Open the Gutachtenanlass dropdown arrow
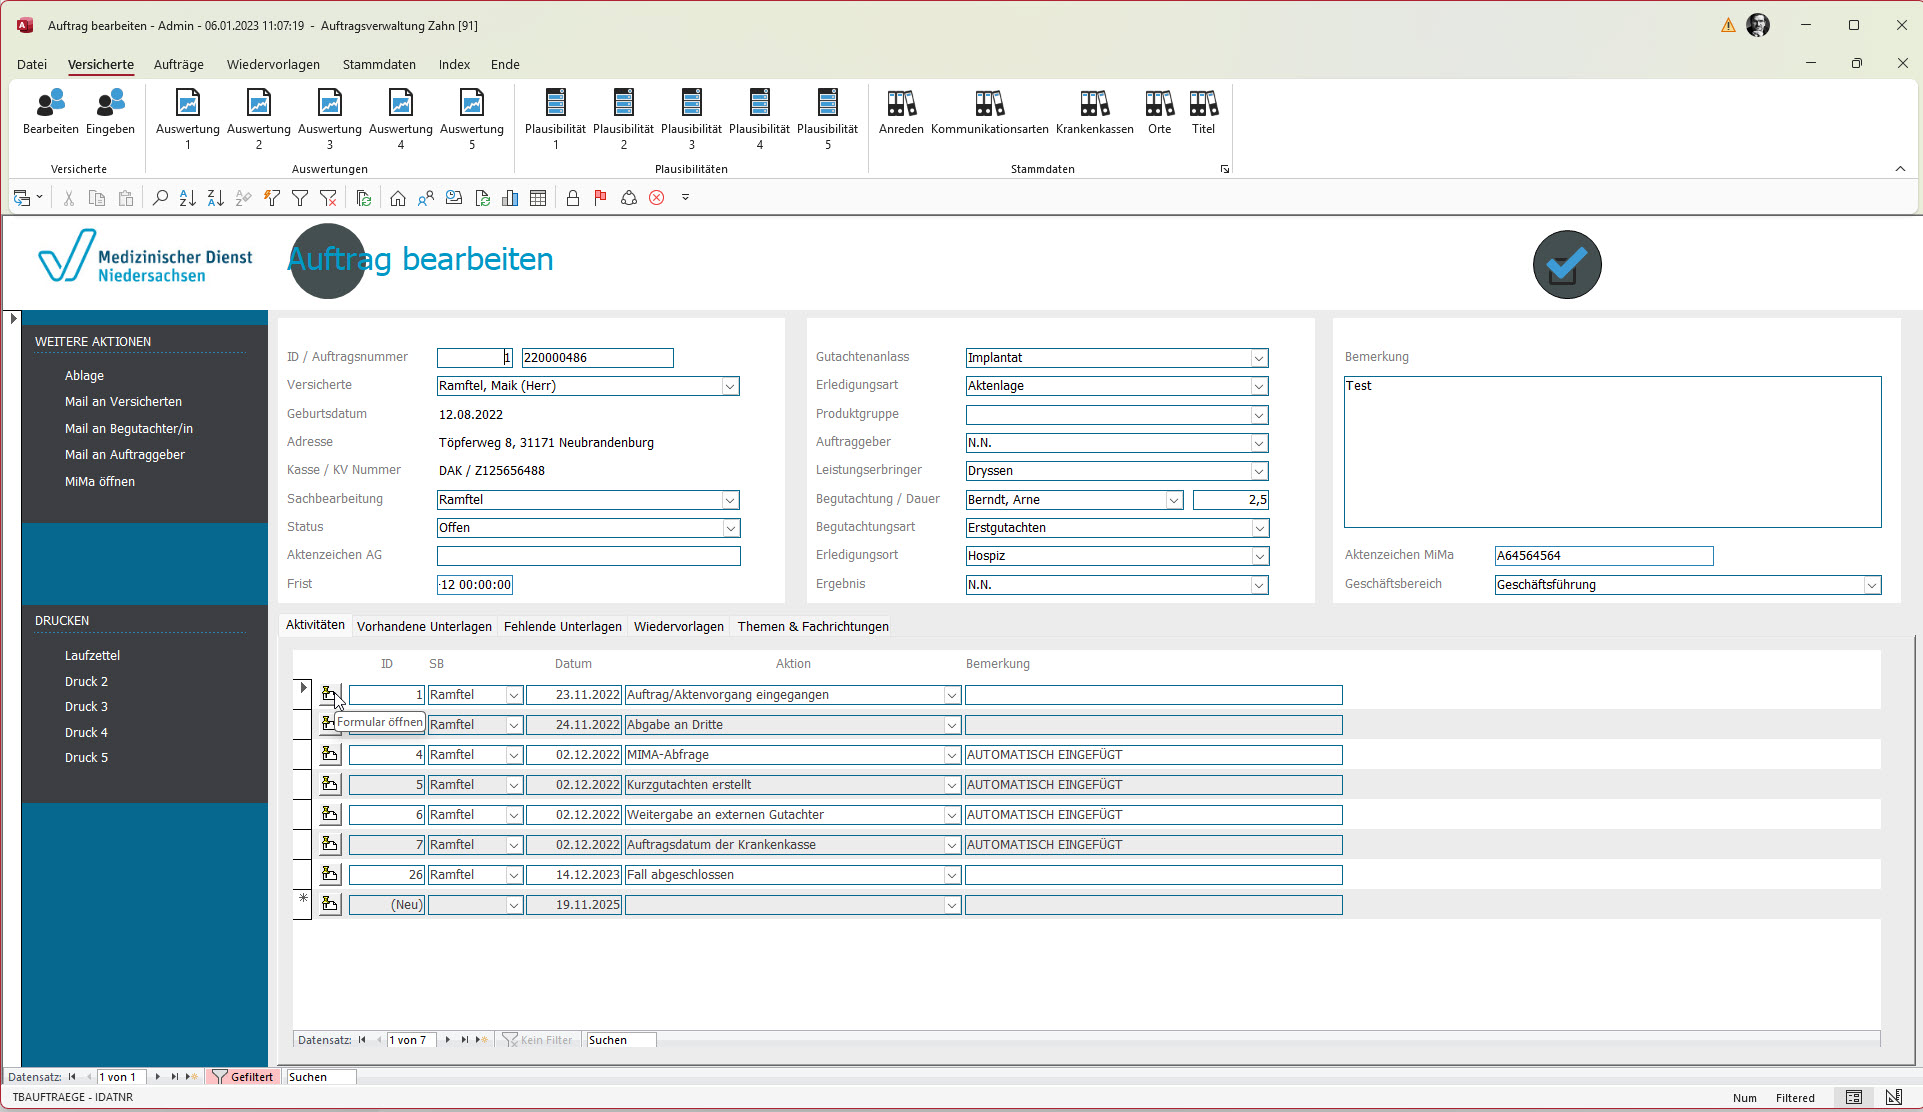1923x1112 pixels. pyautogui.click(x=1259, y=358)
